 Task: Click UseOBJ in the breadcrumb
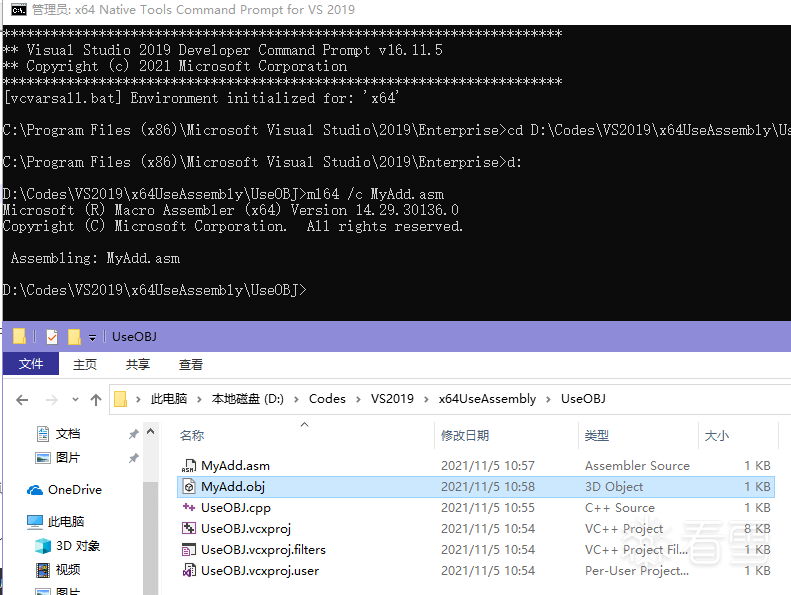pyautogui.click(x=583, y=399)
